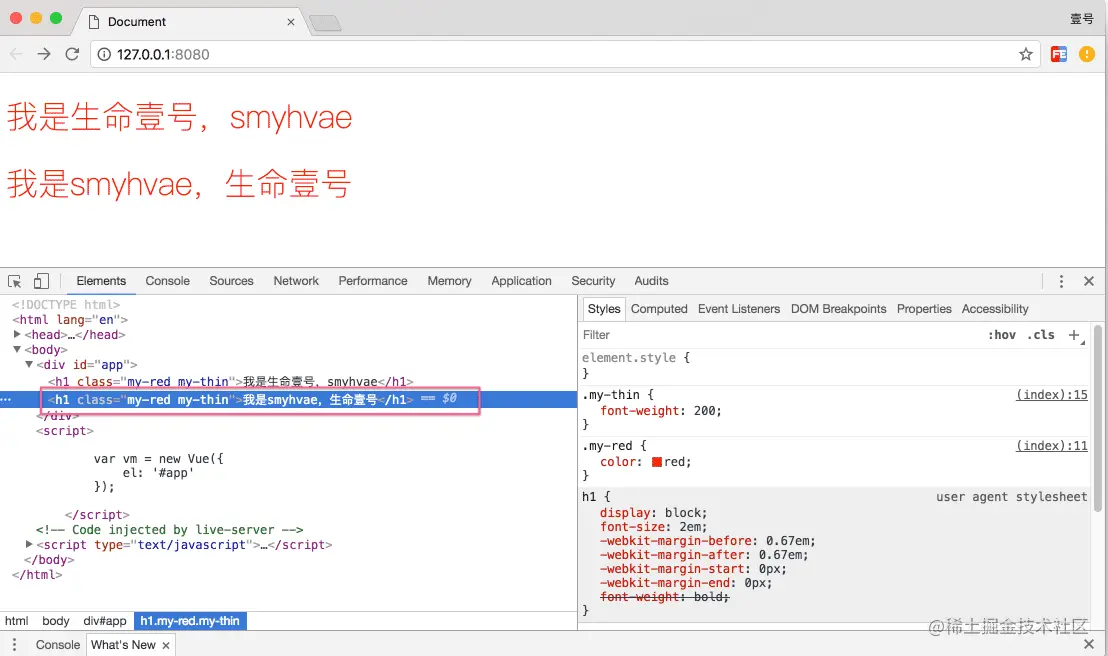Click the 壹号 profile label in the title bar

(1081, 19)
